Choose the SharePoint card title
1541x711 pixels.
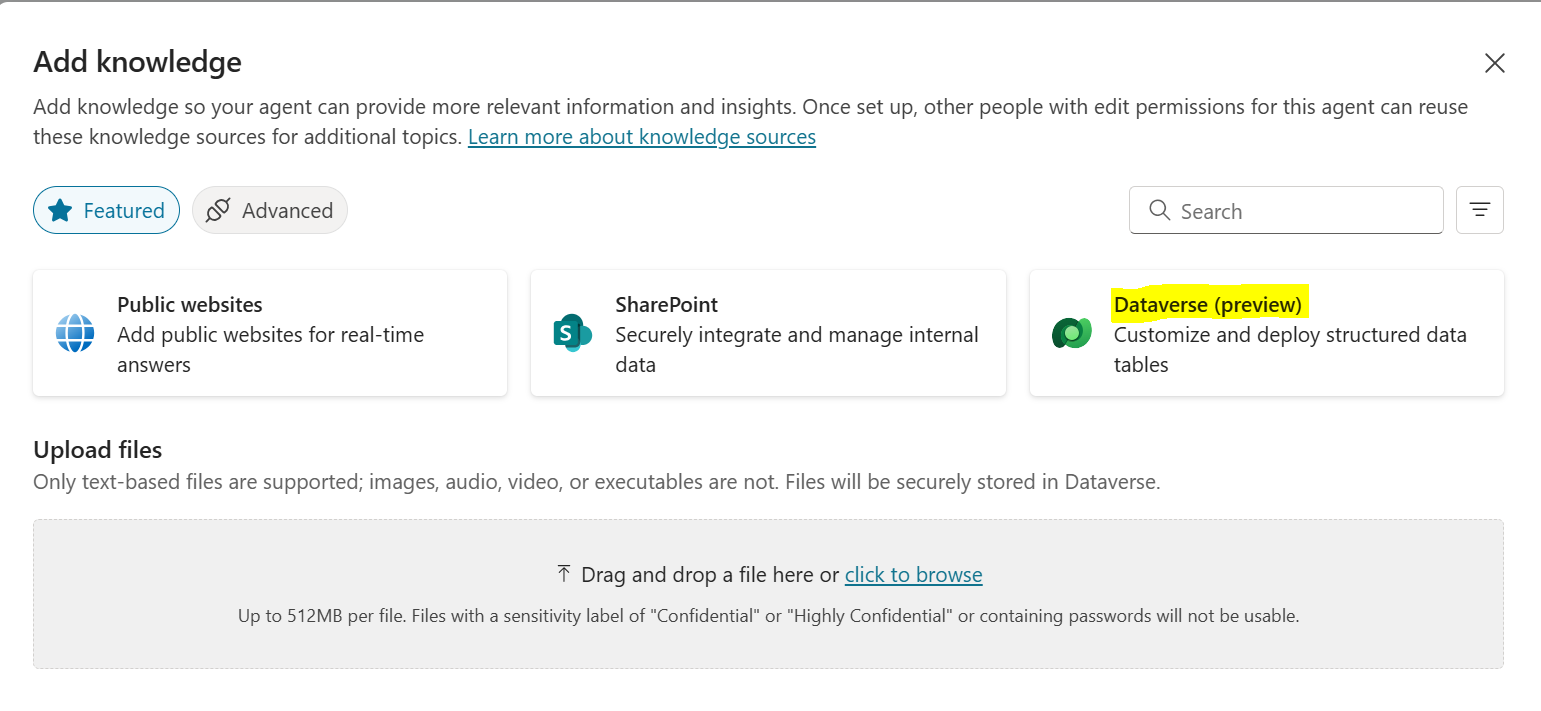coord(666,304)
